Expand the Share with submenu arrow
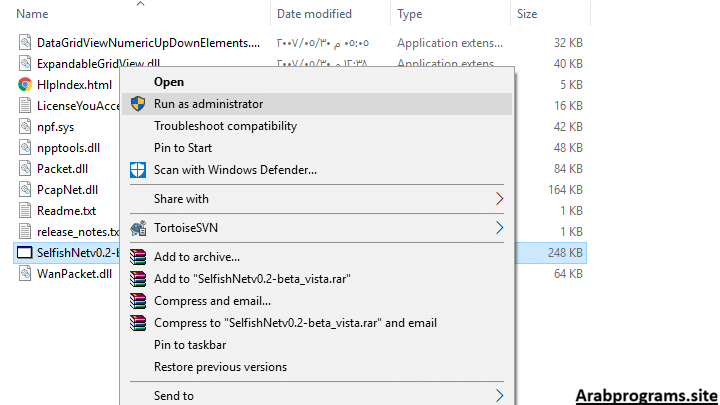Image resolution: width=720 pixels, height=405 pixels. [500, 199]
